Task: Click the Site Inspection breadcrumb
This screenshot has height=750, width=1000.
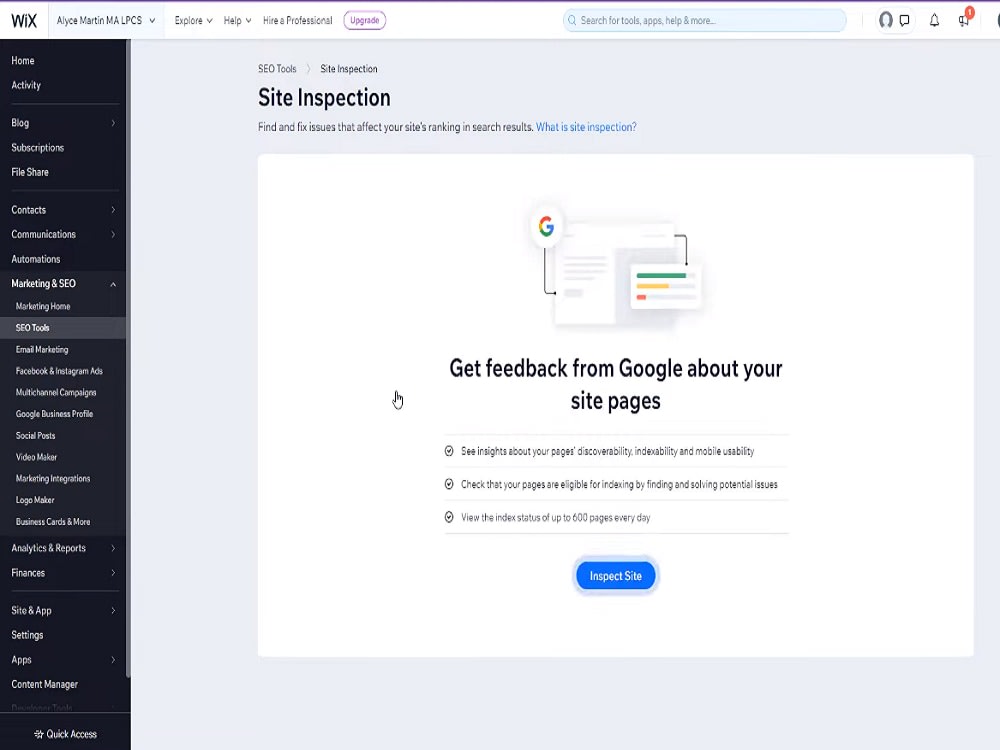Action: 349,69
